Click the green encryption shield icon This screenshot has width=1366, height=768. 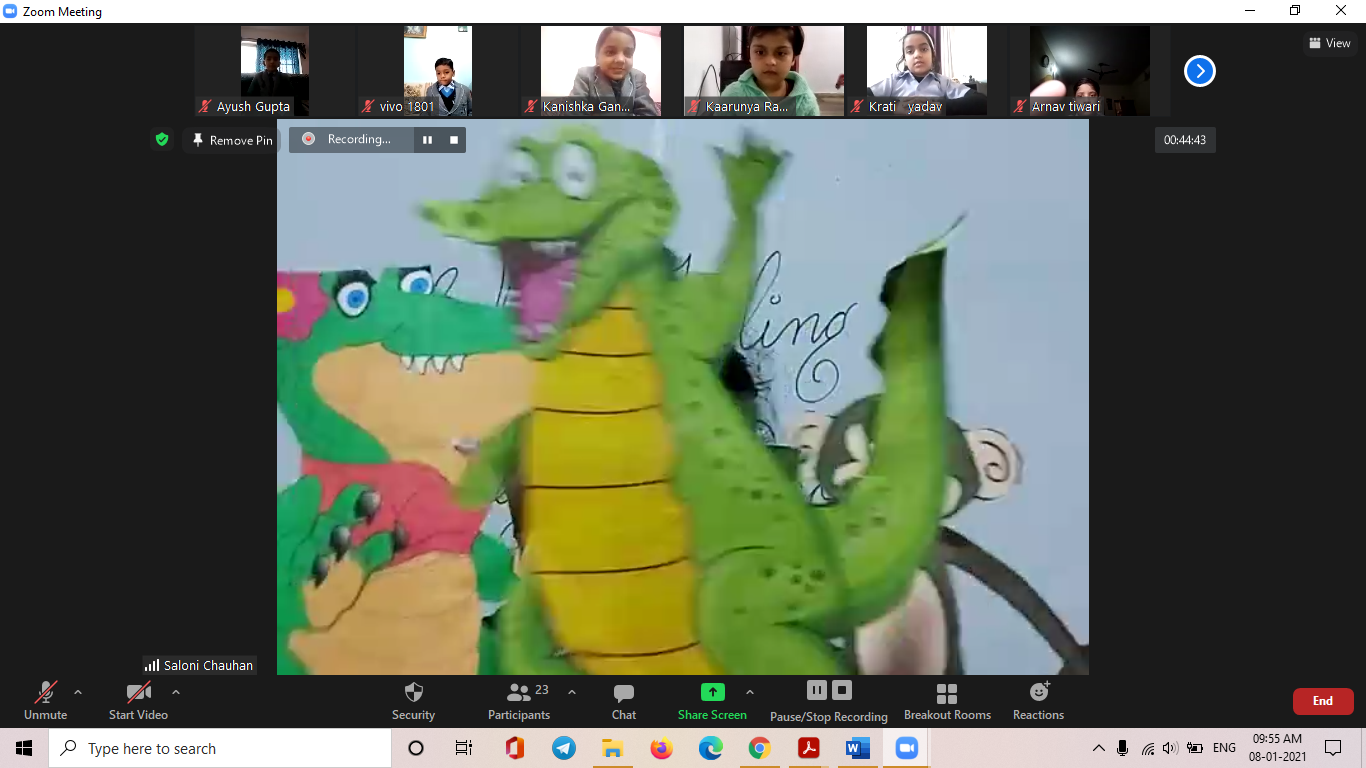click(162, 140)
